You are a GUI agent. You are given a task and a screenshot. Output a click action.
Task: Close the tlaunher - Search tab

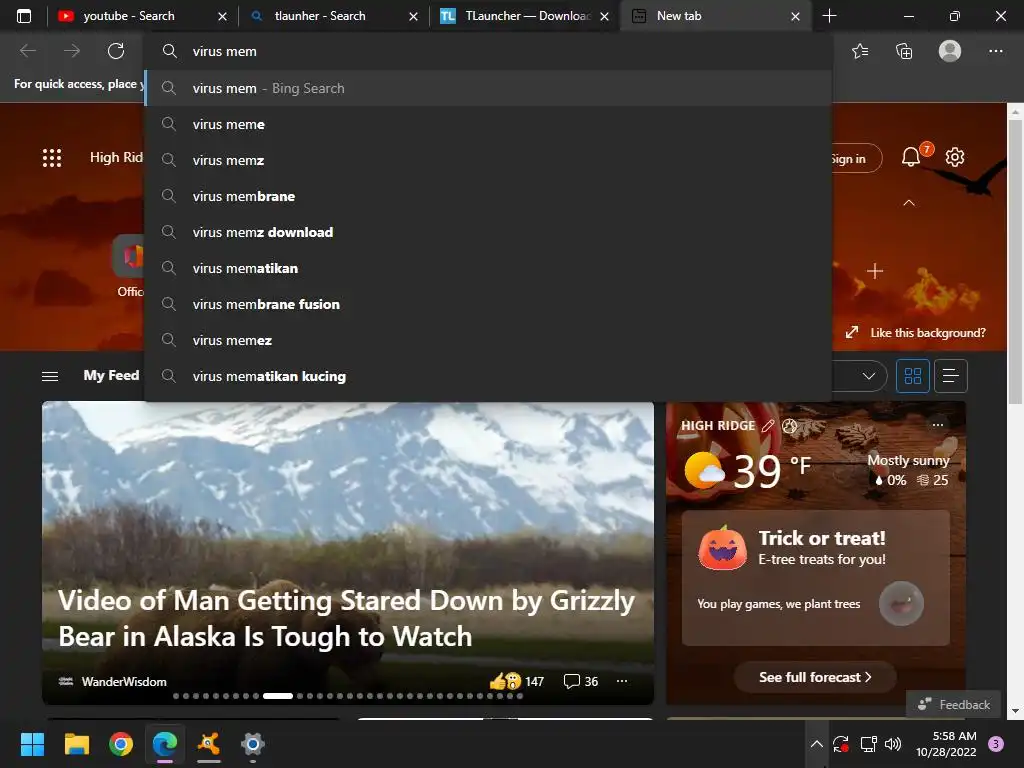coord(413,16)
